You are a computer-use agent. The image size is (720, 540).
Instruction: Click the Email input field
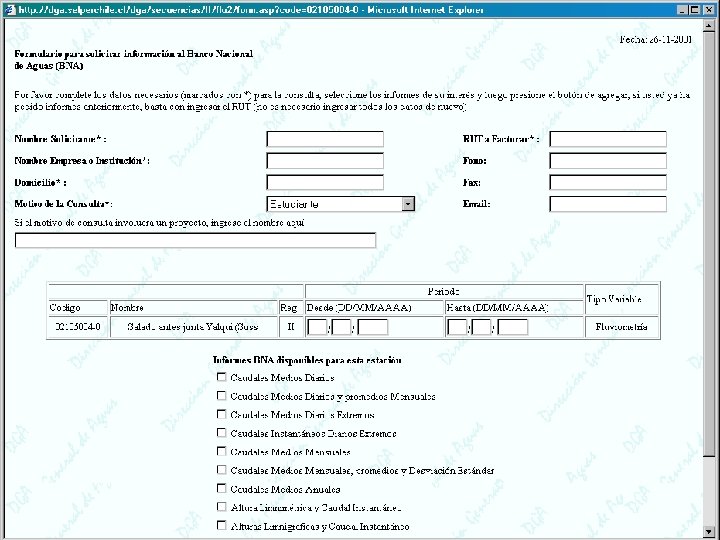[608, 204]
